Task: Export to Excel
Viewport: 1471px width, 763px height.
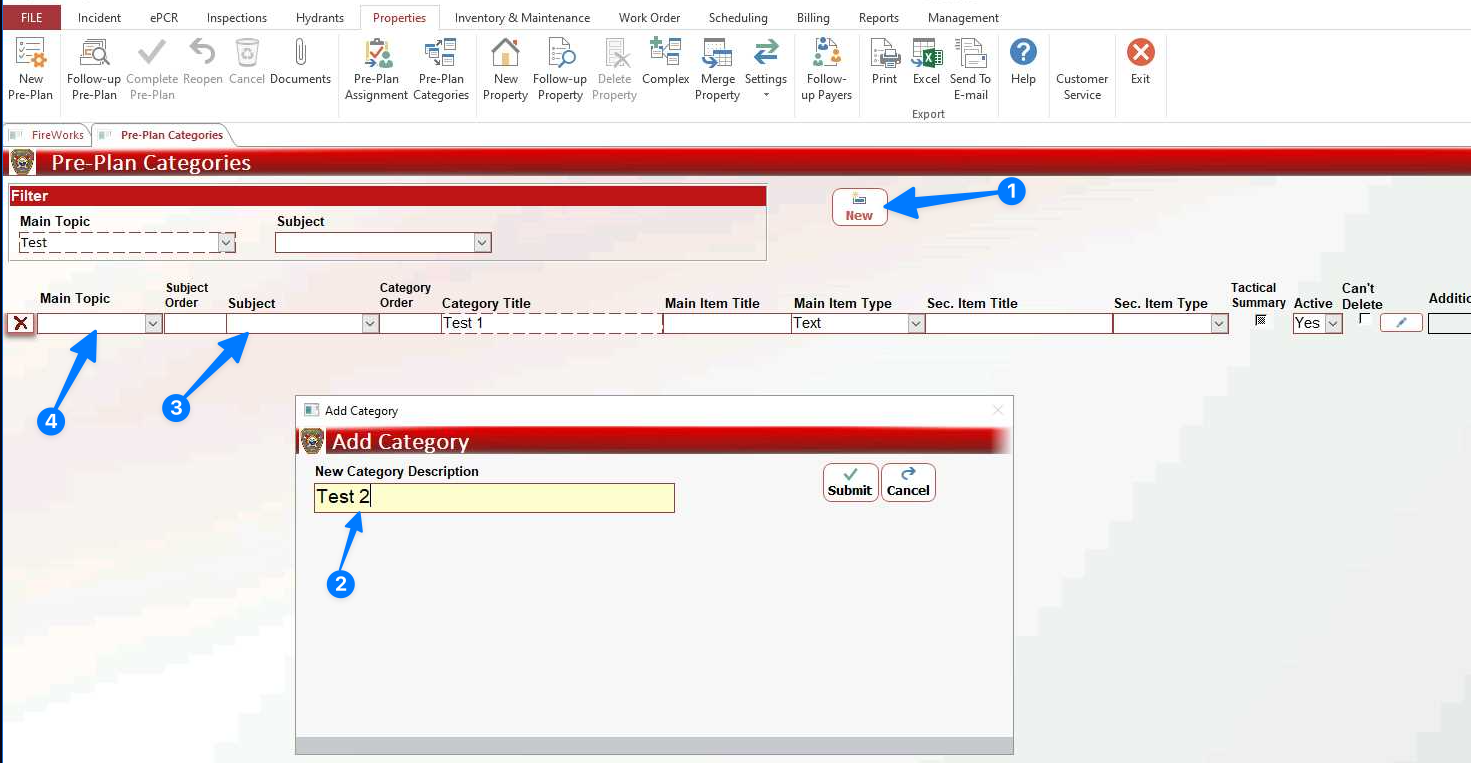Action: (927, 62)
